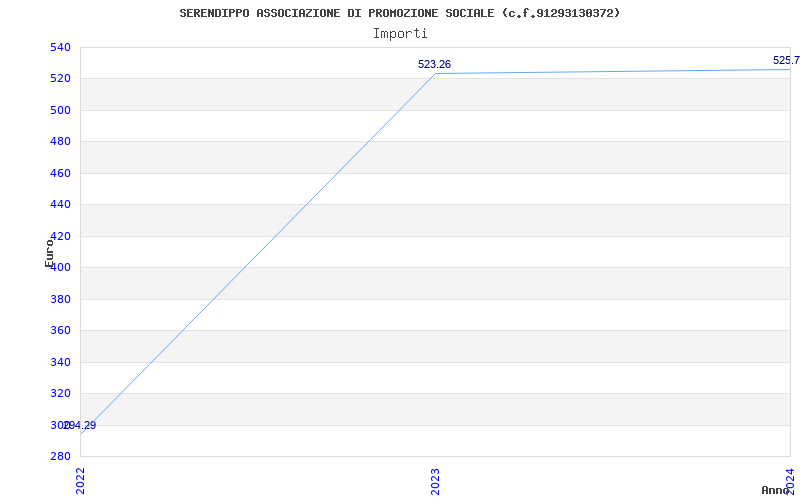This screenshot has height=500, width=800.
Task: Click the 2022 x-axis label
Action: pyautogui.click(x=80, y=481)
